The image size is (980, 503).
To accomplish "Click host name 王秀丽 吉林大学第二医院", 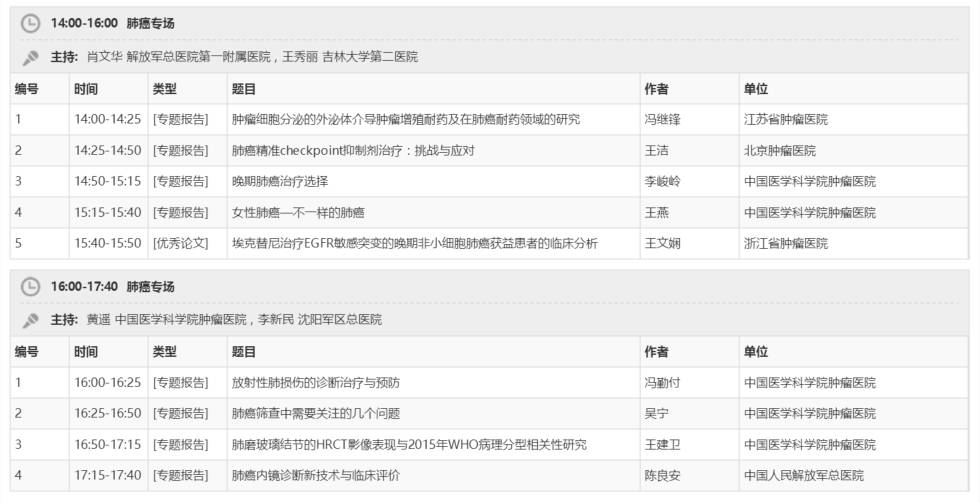I will (x=350, y=57).
